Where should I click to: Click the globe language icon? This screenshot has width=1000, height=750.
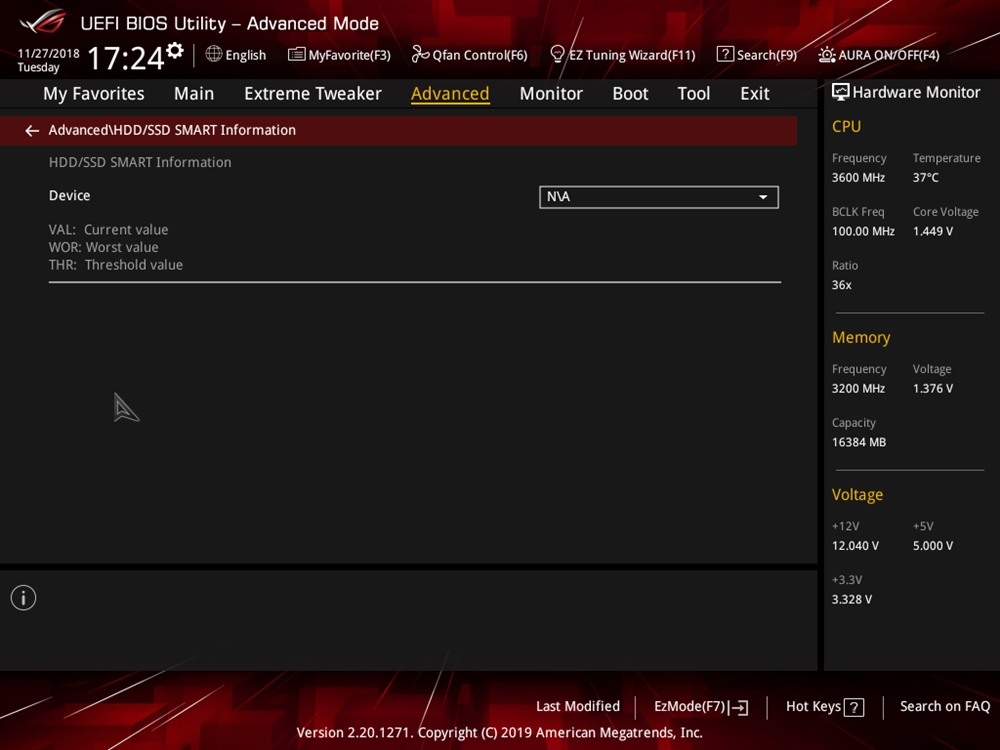click(214, 54)
